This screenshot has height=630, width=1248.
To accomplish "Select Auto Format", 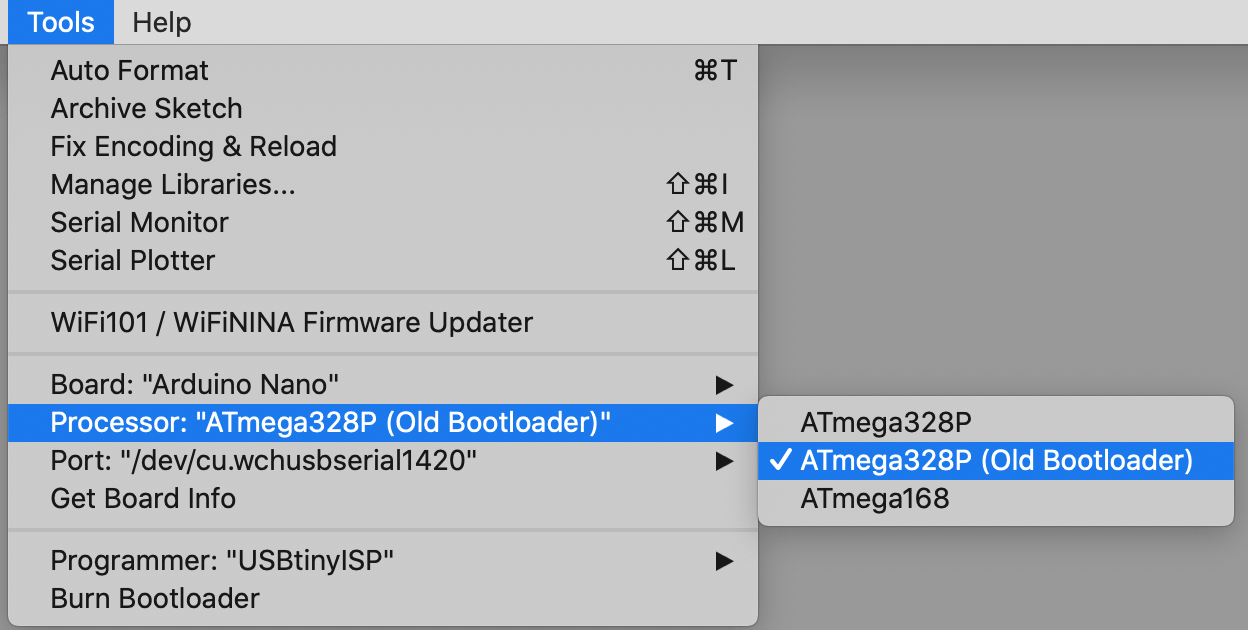I will pos(383,71).
